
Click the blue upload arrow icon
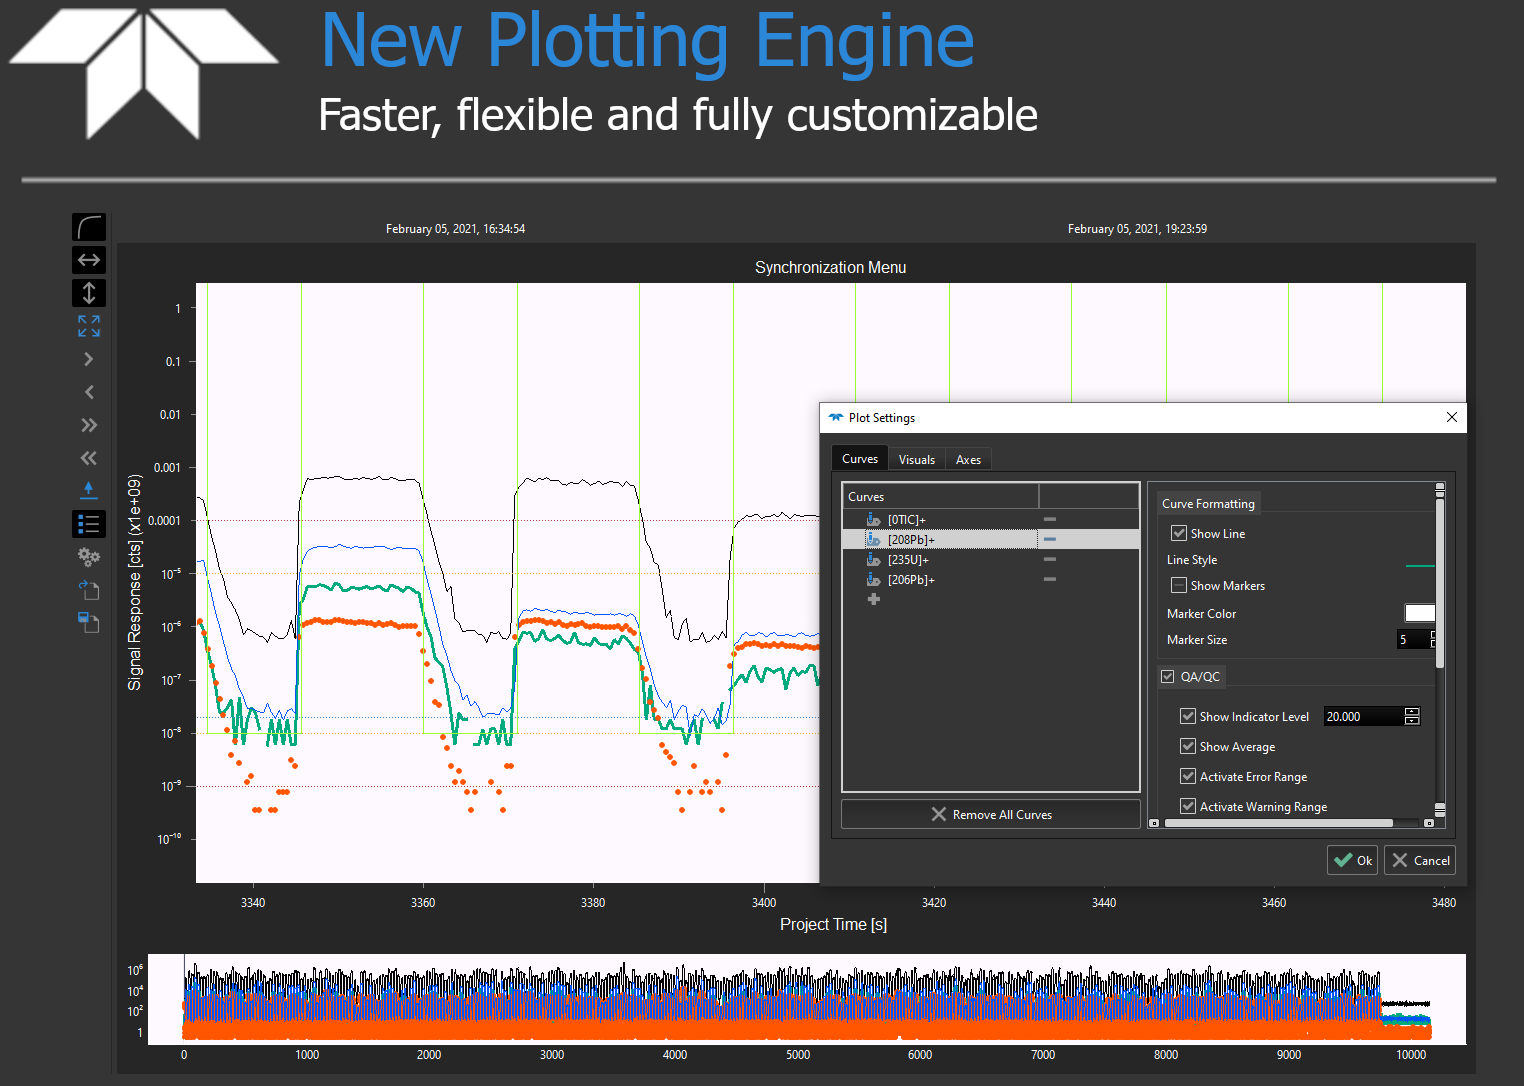pyautogui.click(x=89, y=490)
